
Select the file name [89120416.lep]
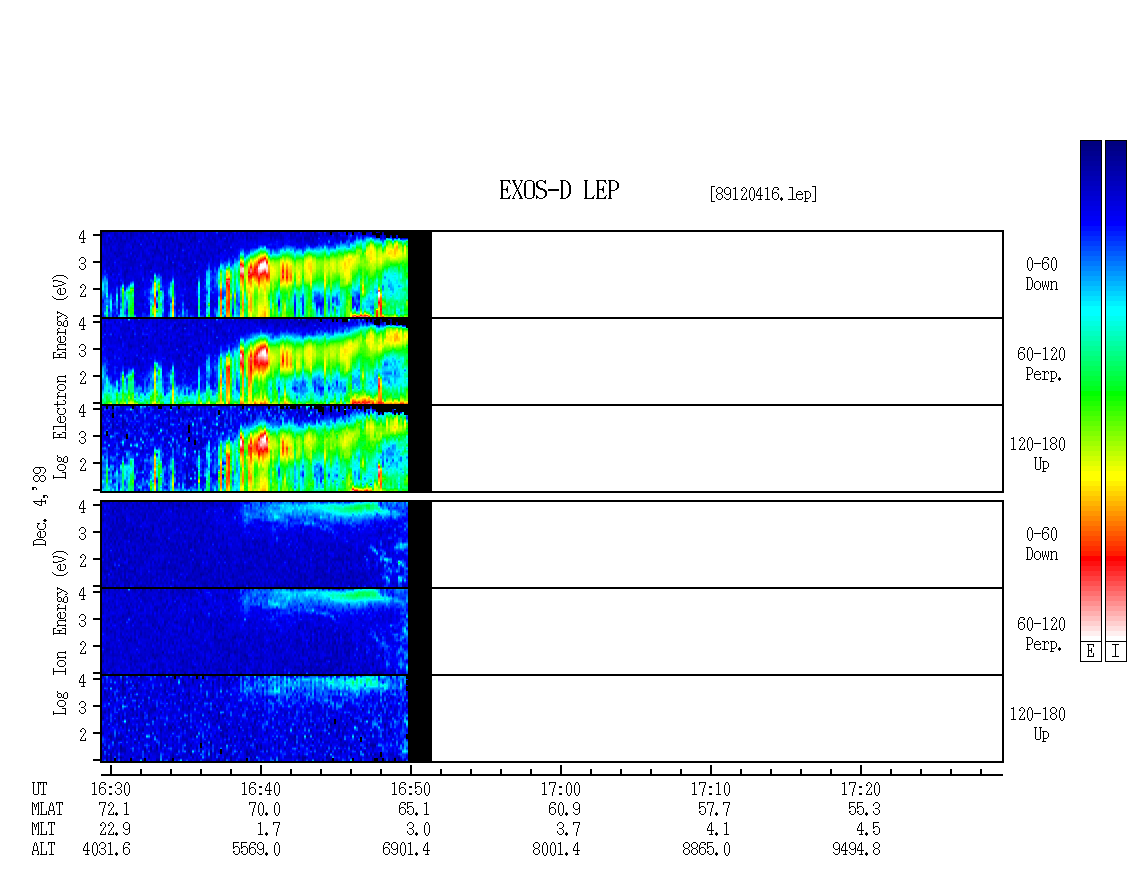click(x=763, y=194)
